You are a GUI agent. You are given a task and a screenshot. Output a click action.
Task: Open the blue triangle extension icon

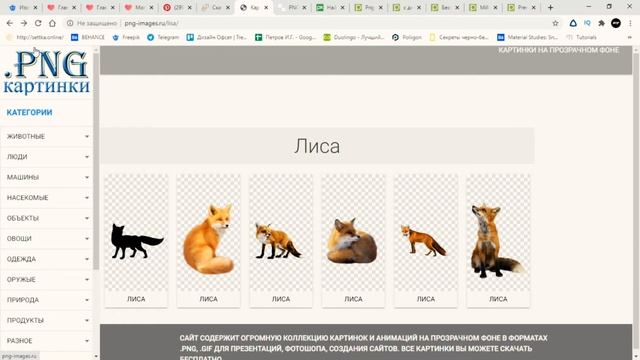click(x=573, y=23)
